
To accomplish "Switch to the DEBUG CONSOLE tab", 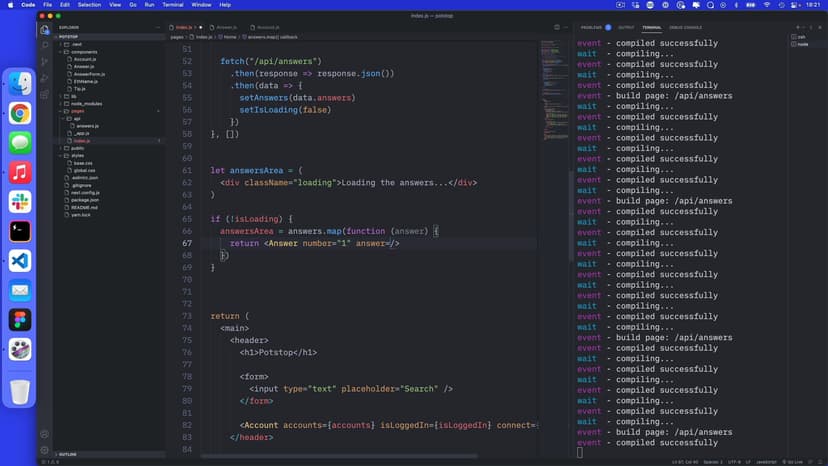I will tap(685, 27).
